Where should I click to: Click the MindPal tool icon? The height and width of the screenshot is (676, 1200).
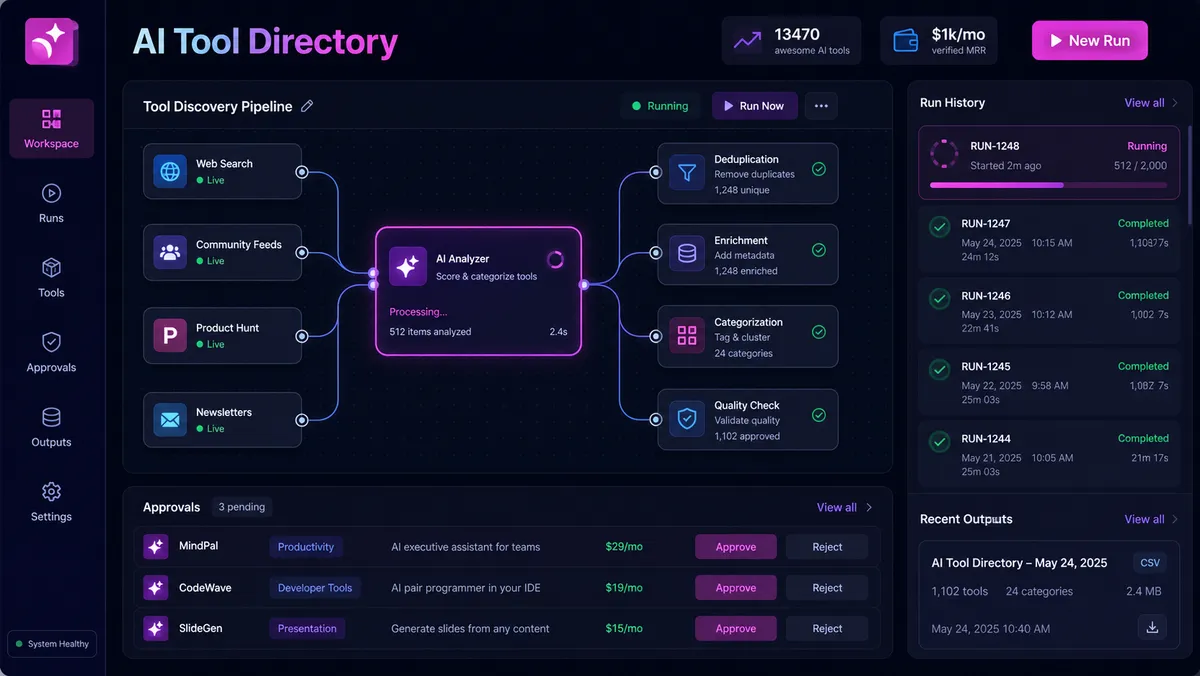coord(155,547)
